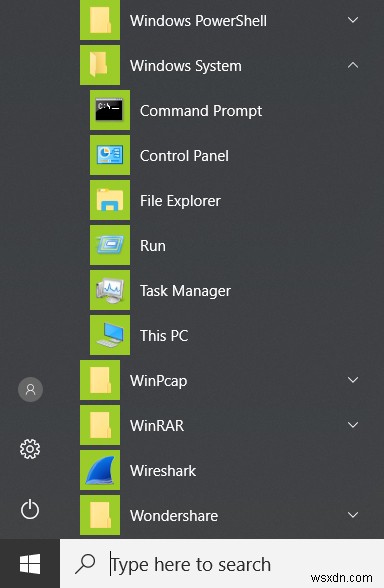Select the Control Panel label

pyautogui.click(x=184, y=156)
